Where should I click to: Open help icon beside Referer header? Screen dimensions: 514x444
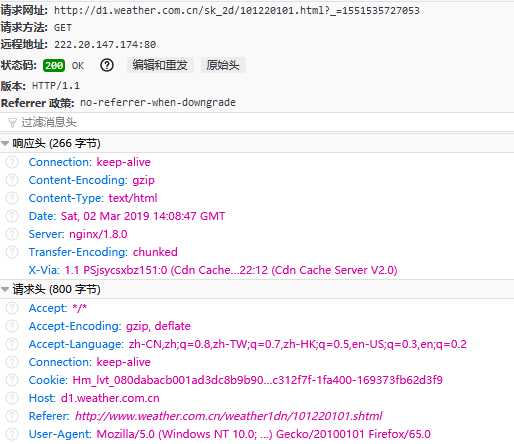pos(12,416)
